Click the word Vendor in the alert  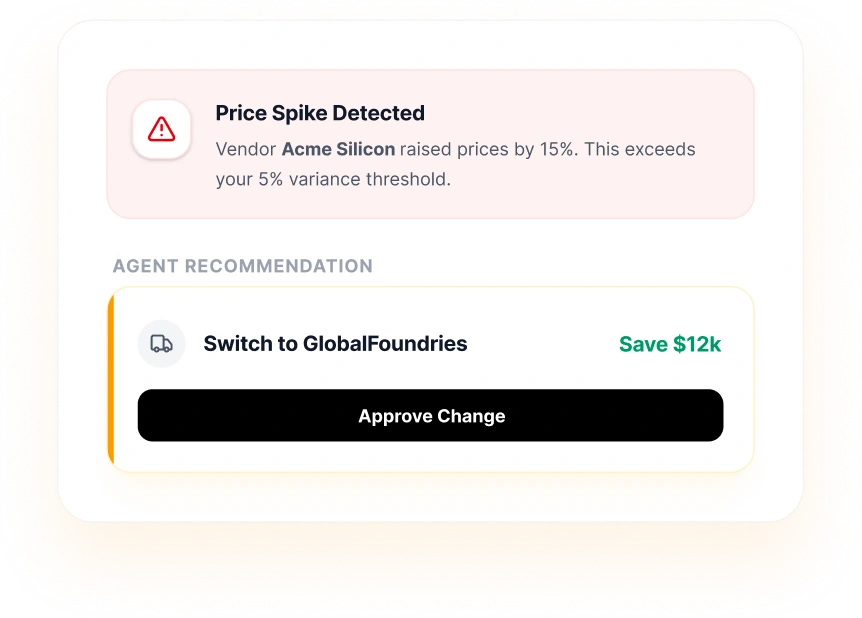pyautogui.click(x=246, y=149)
